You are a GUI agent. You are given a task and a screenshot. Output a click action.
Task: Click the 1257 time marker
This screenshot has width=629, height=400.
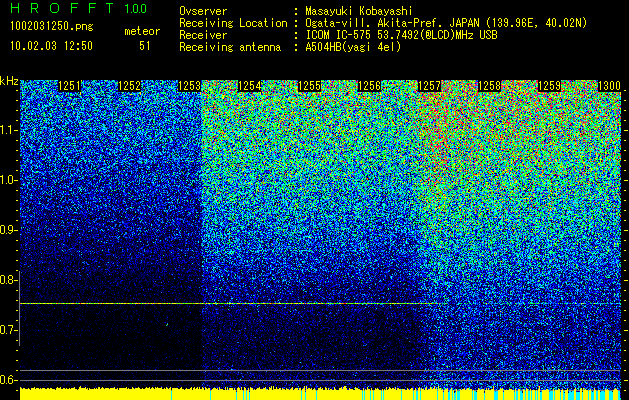tap(430, 86)
